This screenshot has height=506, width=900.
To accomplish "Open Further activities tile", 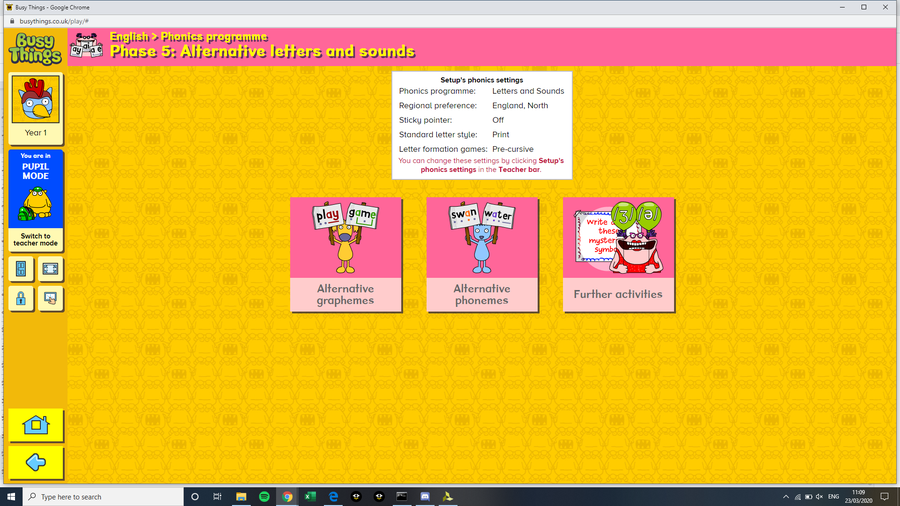I will (618, 255).
